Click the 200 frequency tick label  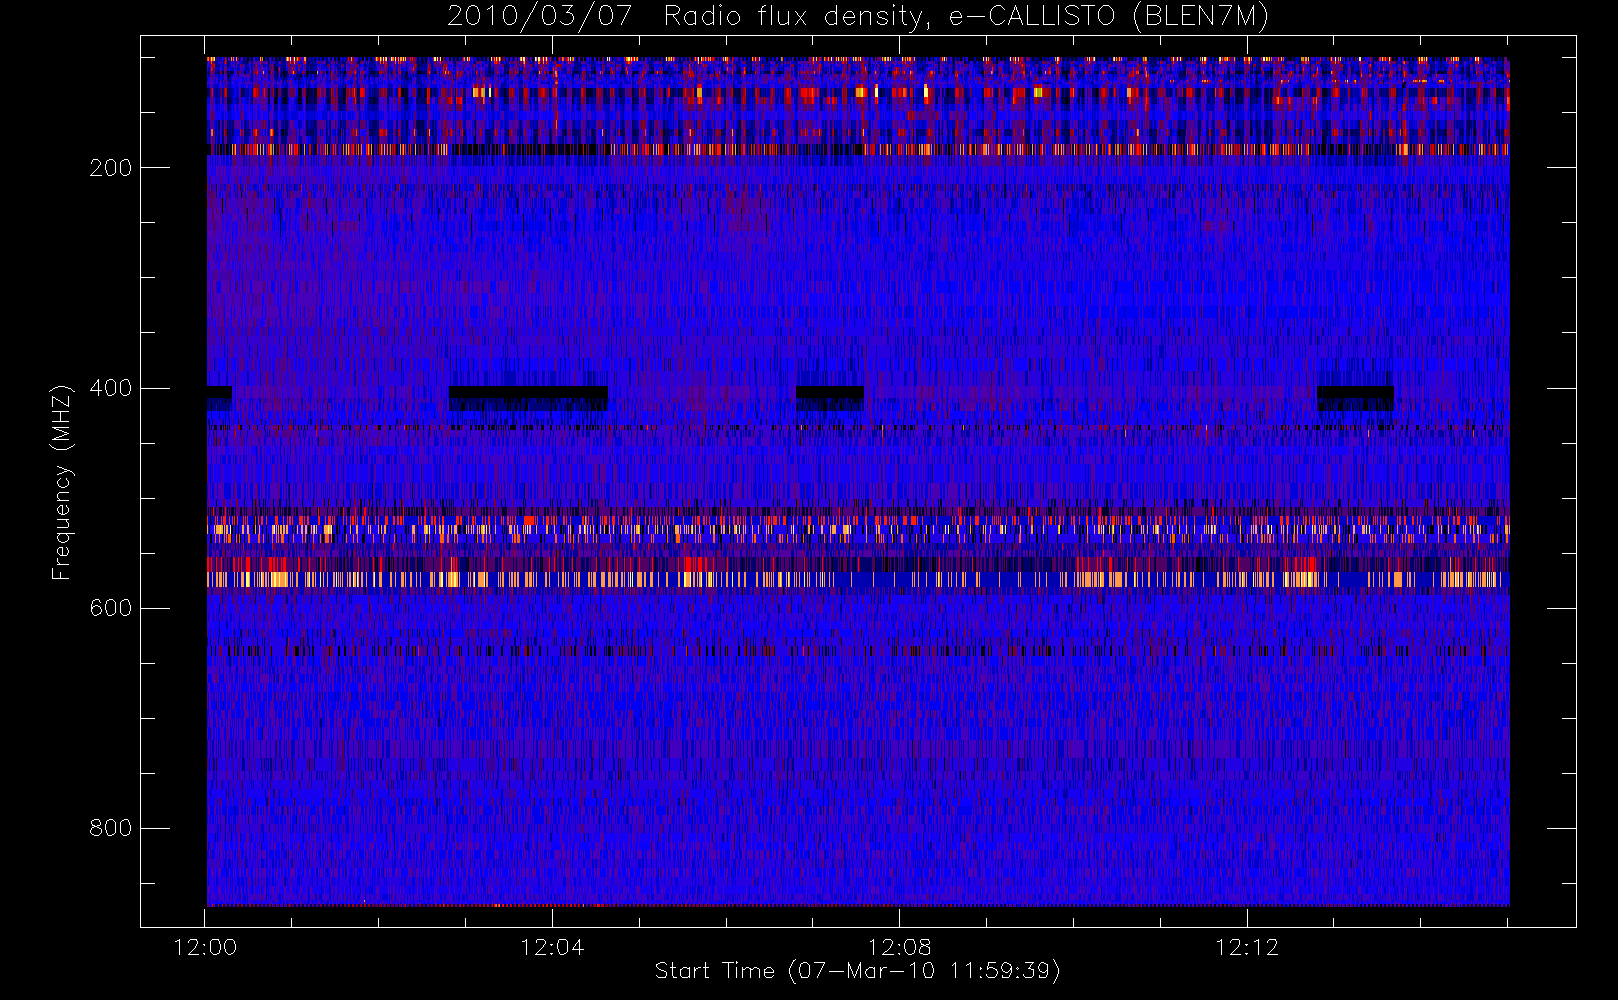111,168
